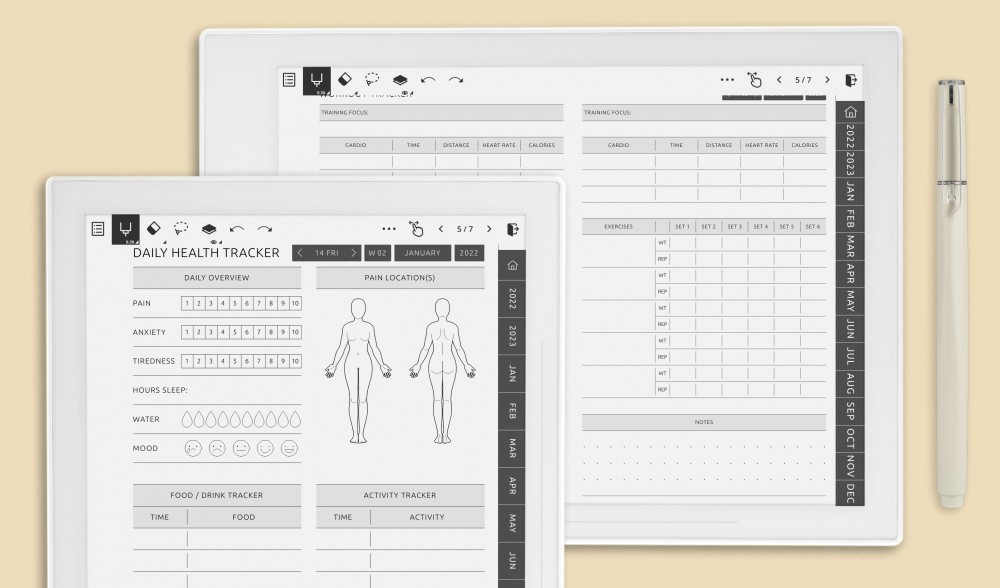
Task: Exit document icon on front tablet
Action: tap(512, 229)
